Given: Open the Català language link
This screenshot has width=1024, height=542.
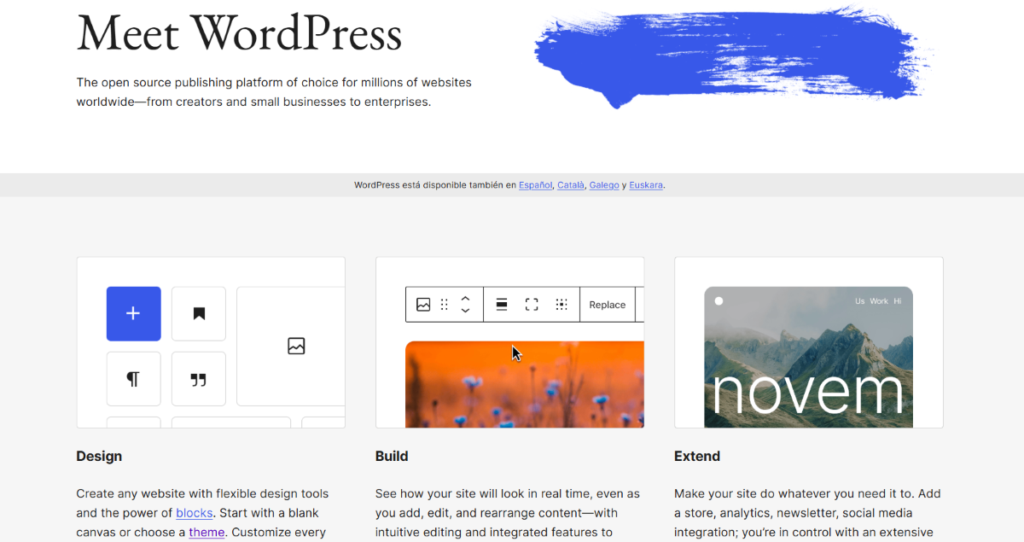Looking at the screenshot, I should click(571, 185).
